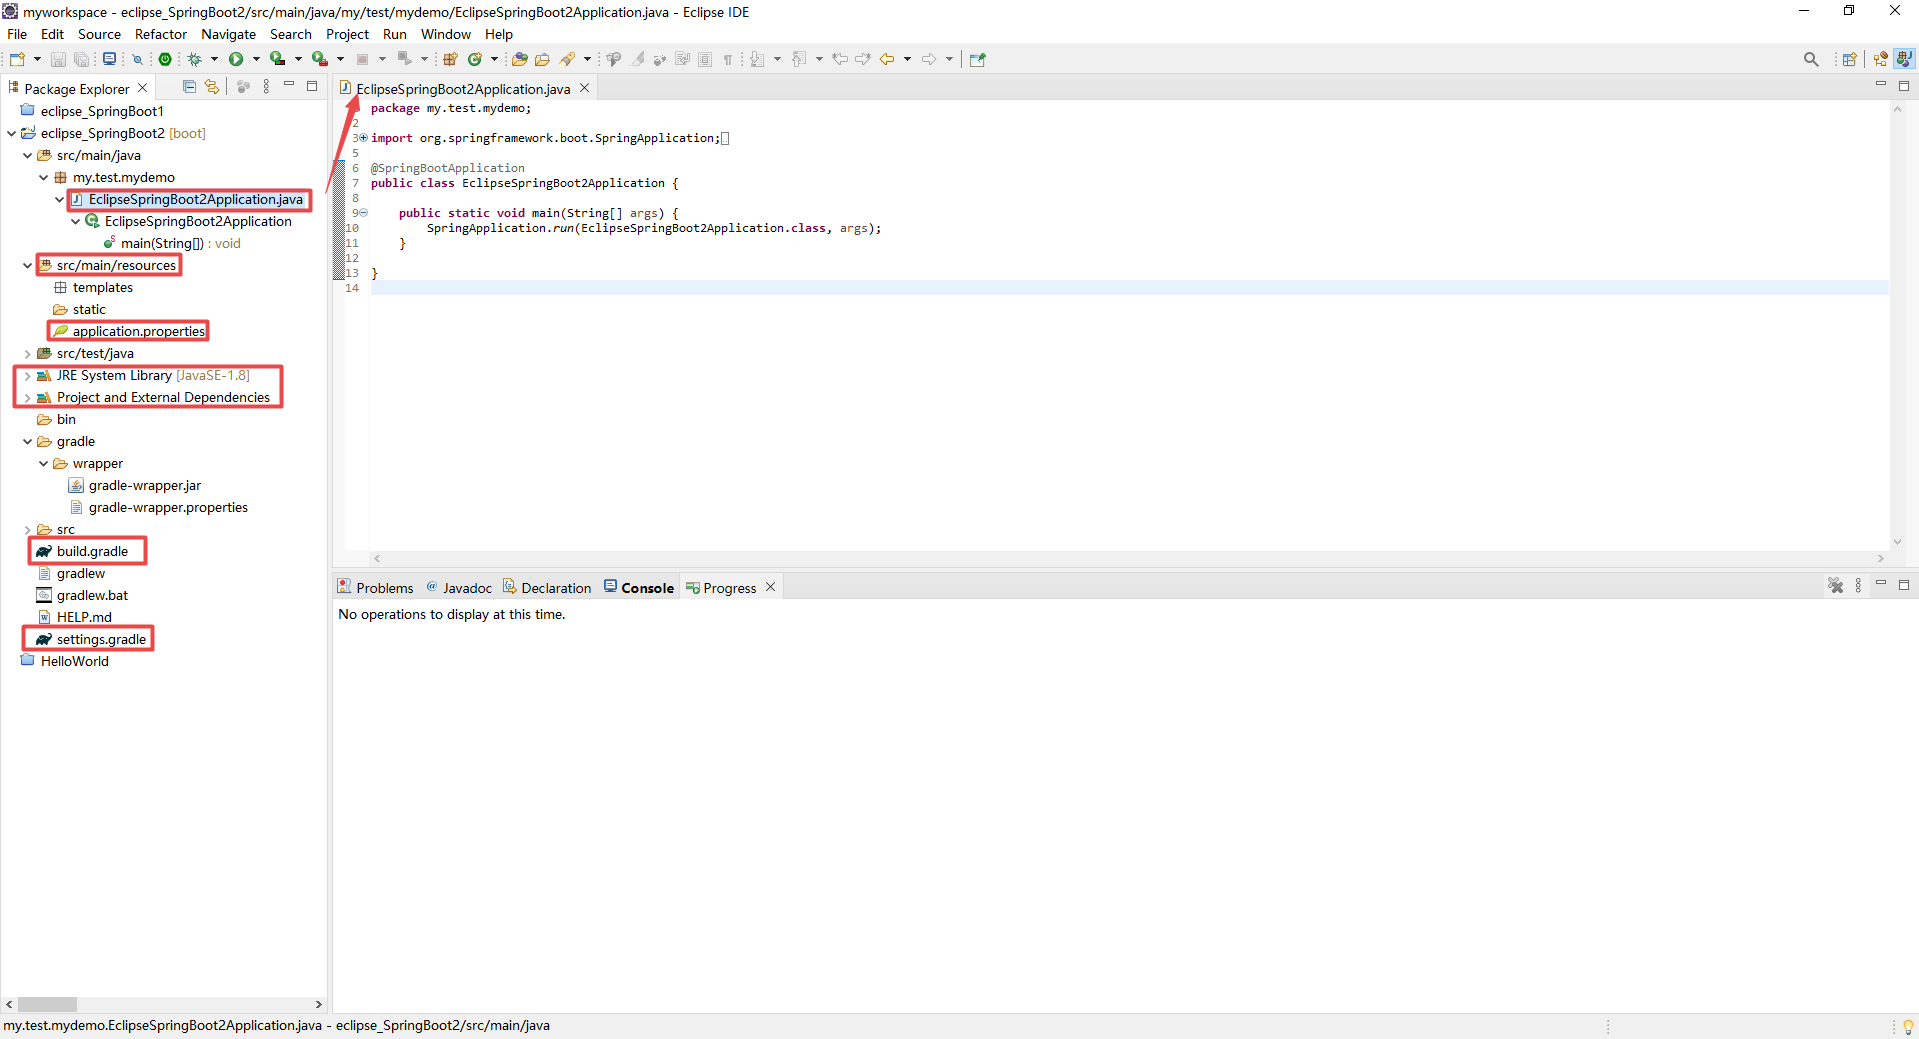Toggle the Show Whitespace Characters pilcrow button
The height and width of the screenshot is (1039, 1919).
(x=728, y=59)
